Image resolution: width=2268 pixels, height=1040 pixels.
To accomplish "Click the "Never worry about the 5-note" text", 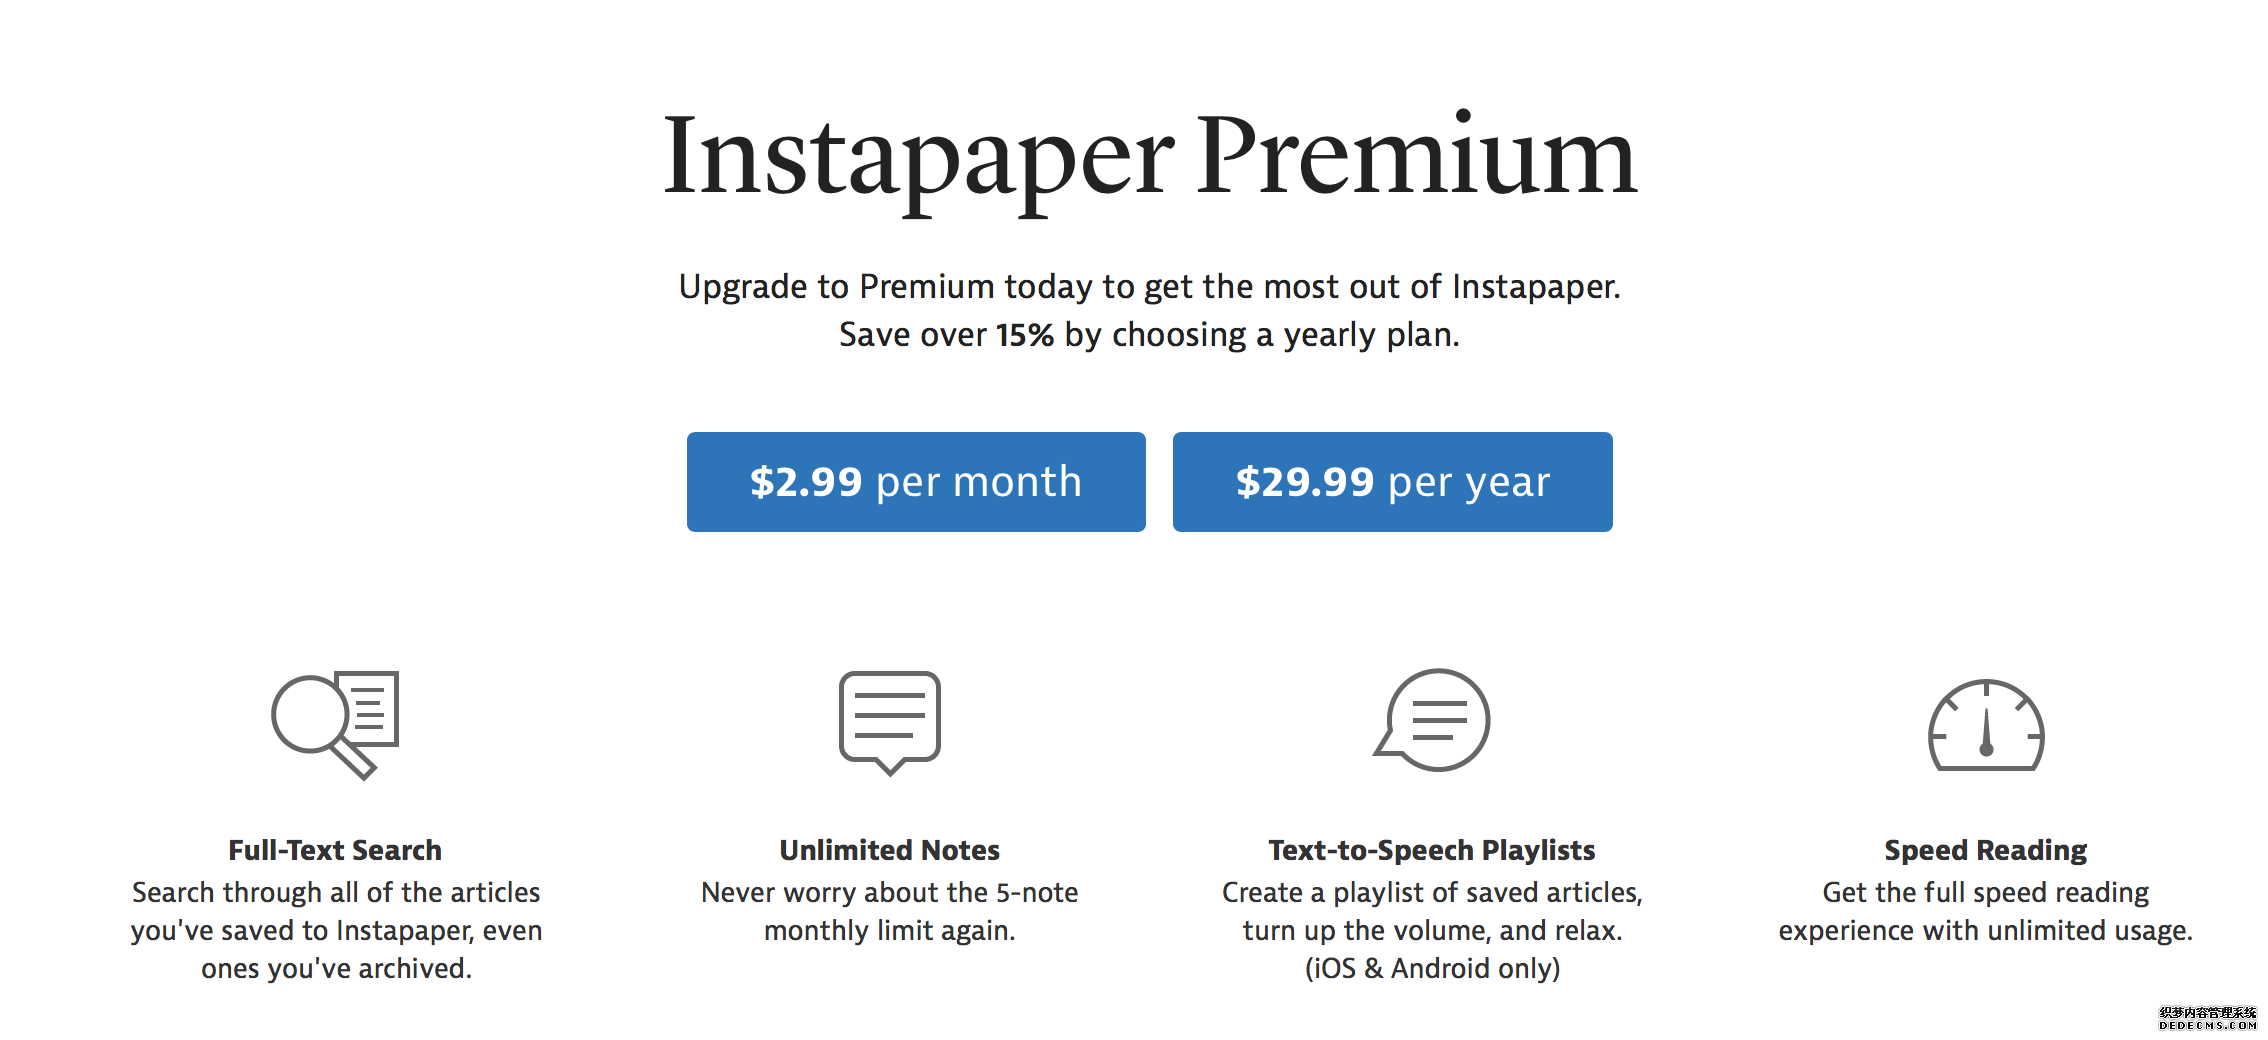I will click(x=889, y=892).
